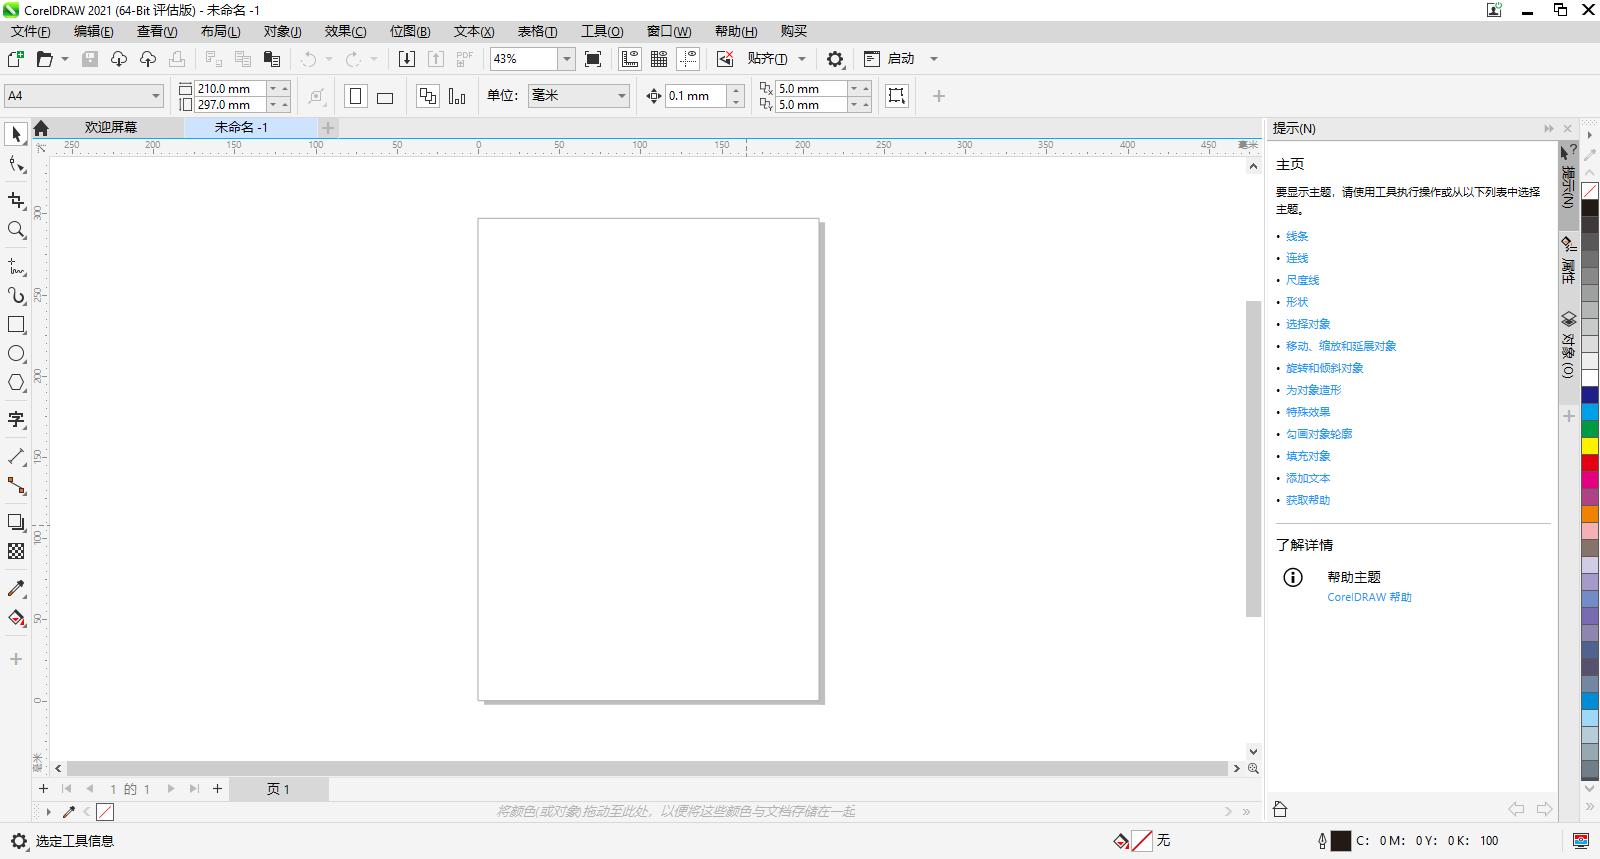The height and width of the screenshot is (859, 1600).
Task: Select the Zoom tool in toolbox
Action: pos(16,230)
